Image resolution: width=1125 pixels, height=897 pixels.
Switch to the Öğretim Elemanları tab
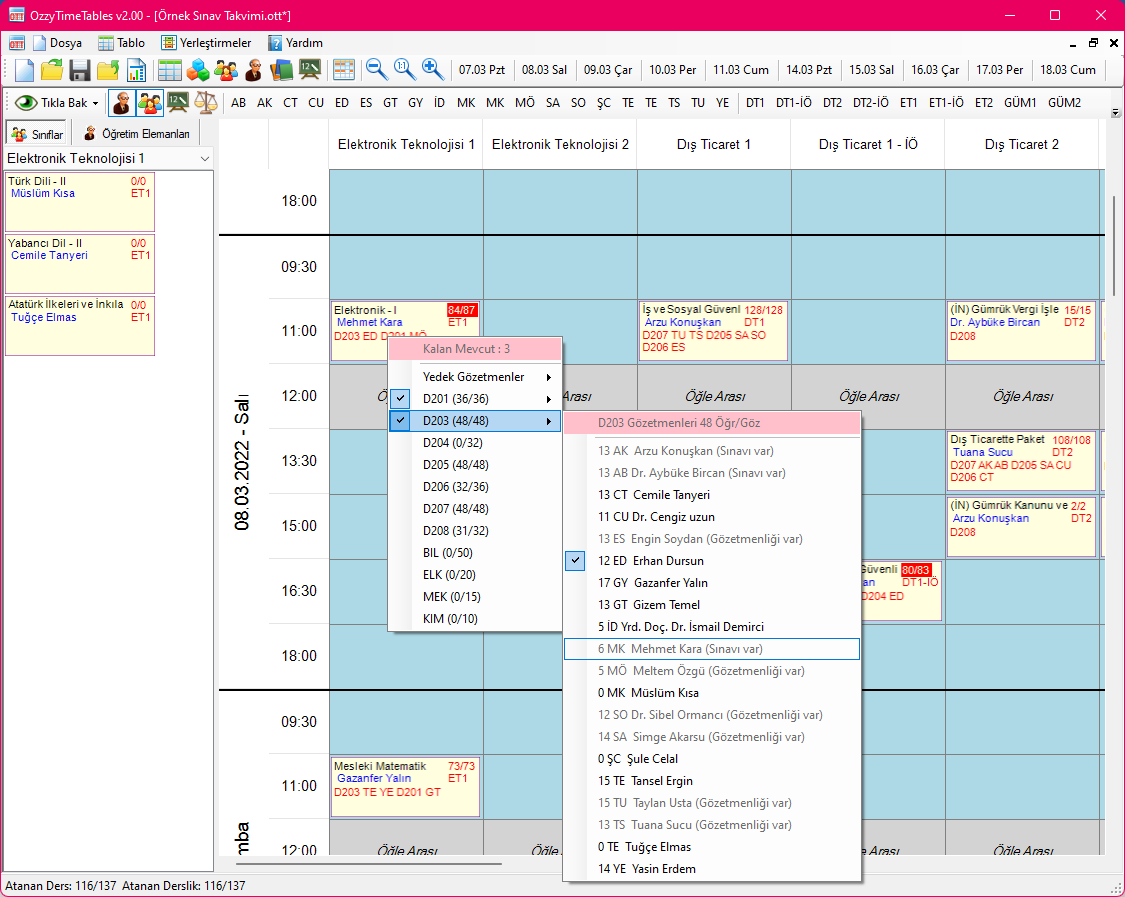(x=138, y=134)
